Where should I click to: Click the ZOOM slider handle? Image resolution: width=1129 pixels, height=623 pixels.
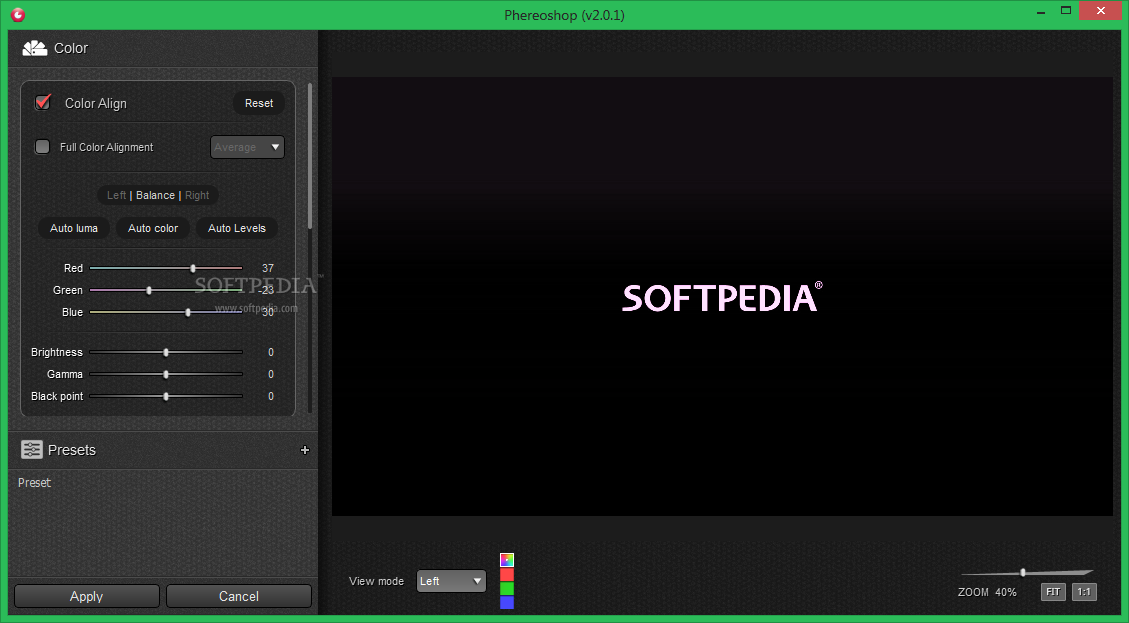point(1022,573)
